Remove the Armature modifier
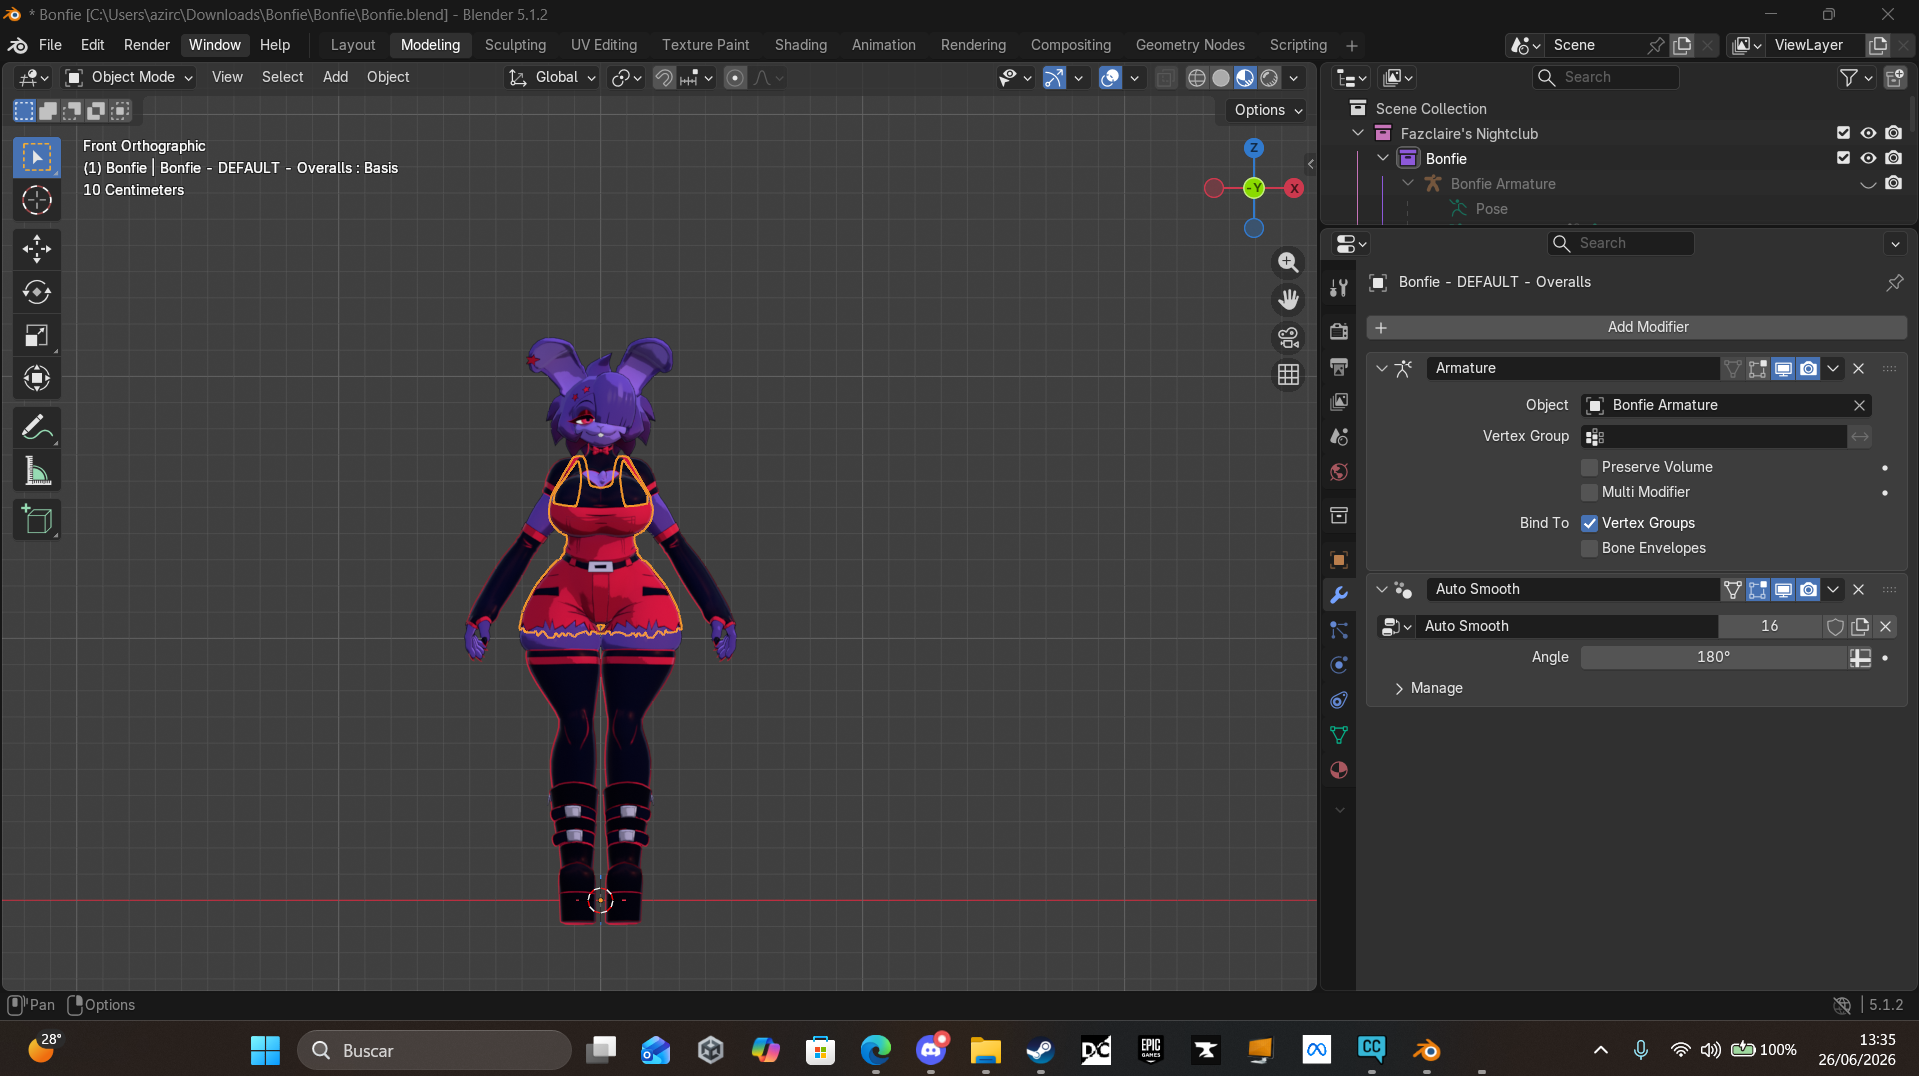This screenshot has height=1076, width=1919. [x=1859, y=369]
